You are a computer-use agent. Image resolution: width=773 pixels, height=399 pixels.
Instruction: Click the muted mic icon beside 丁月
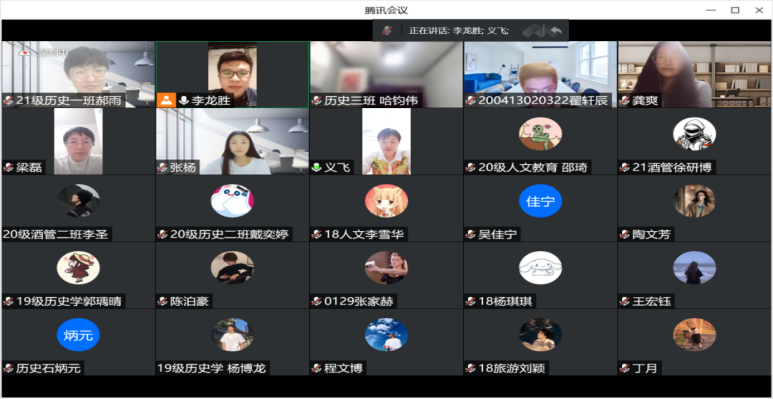625,368
